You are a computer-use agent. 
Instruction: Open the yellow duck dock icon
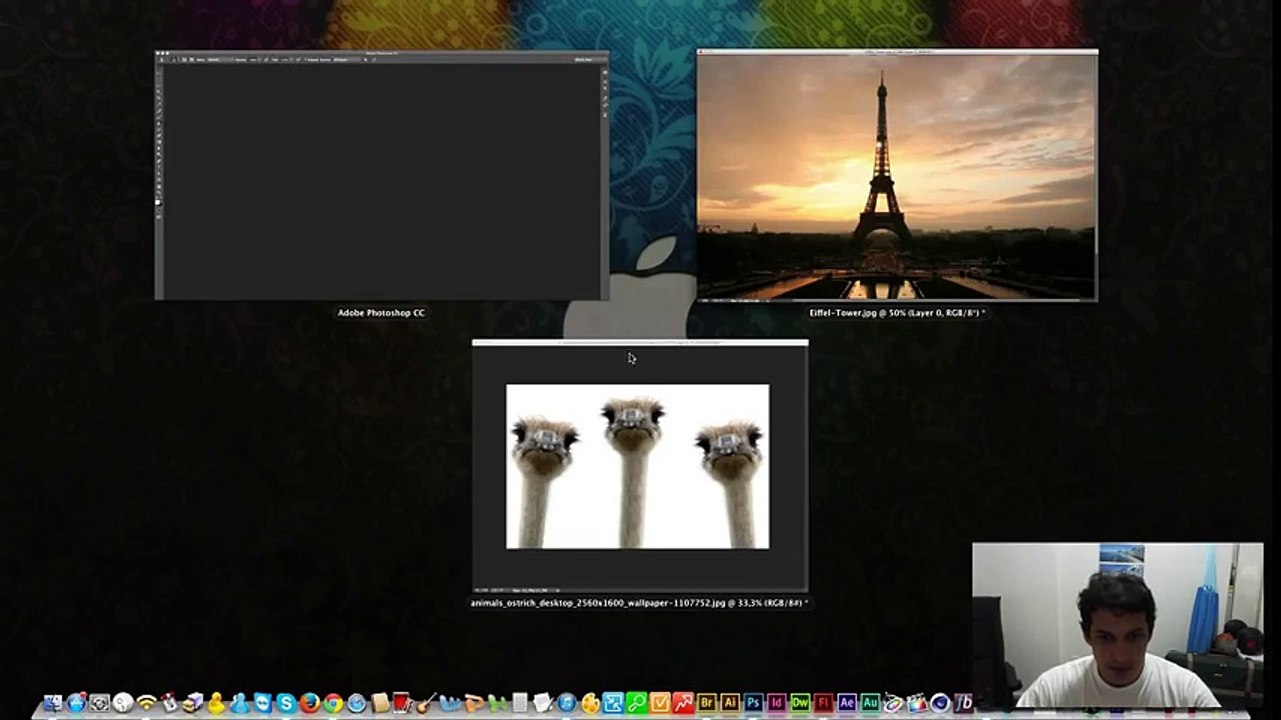pos(216,703)
